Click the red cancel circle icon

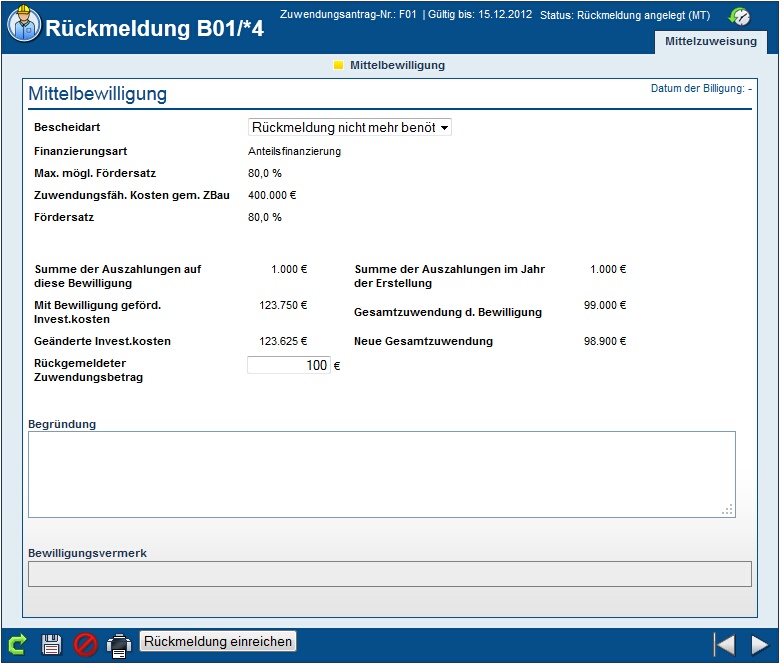tap(86, 645)
